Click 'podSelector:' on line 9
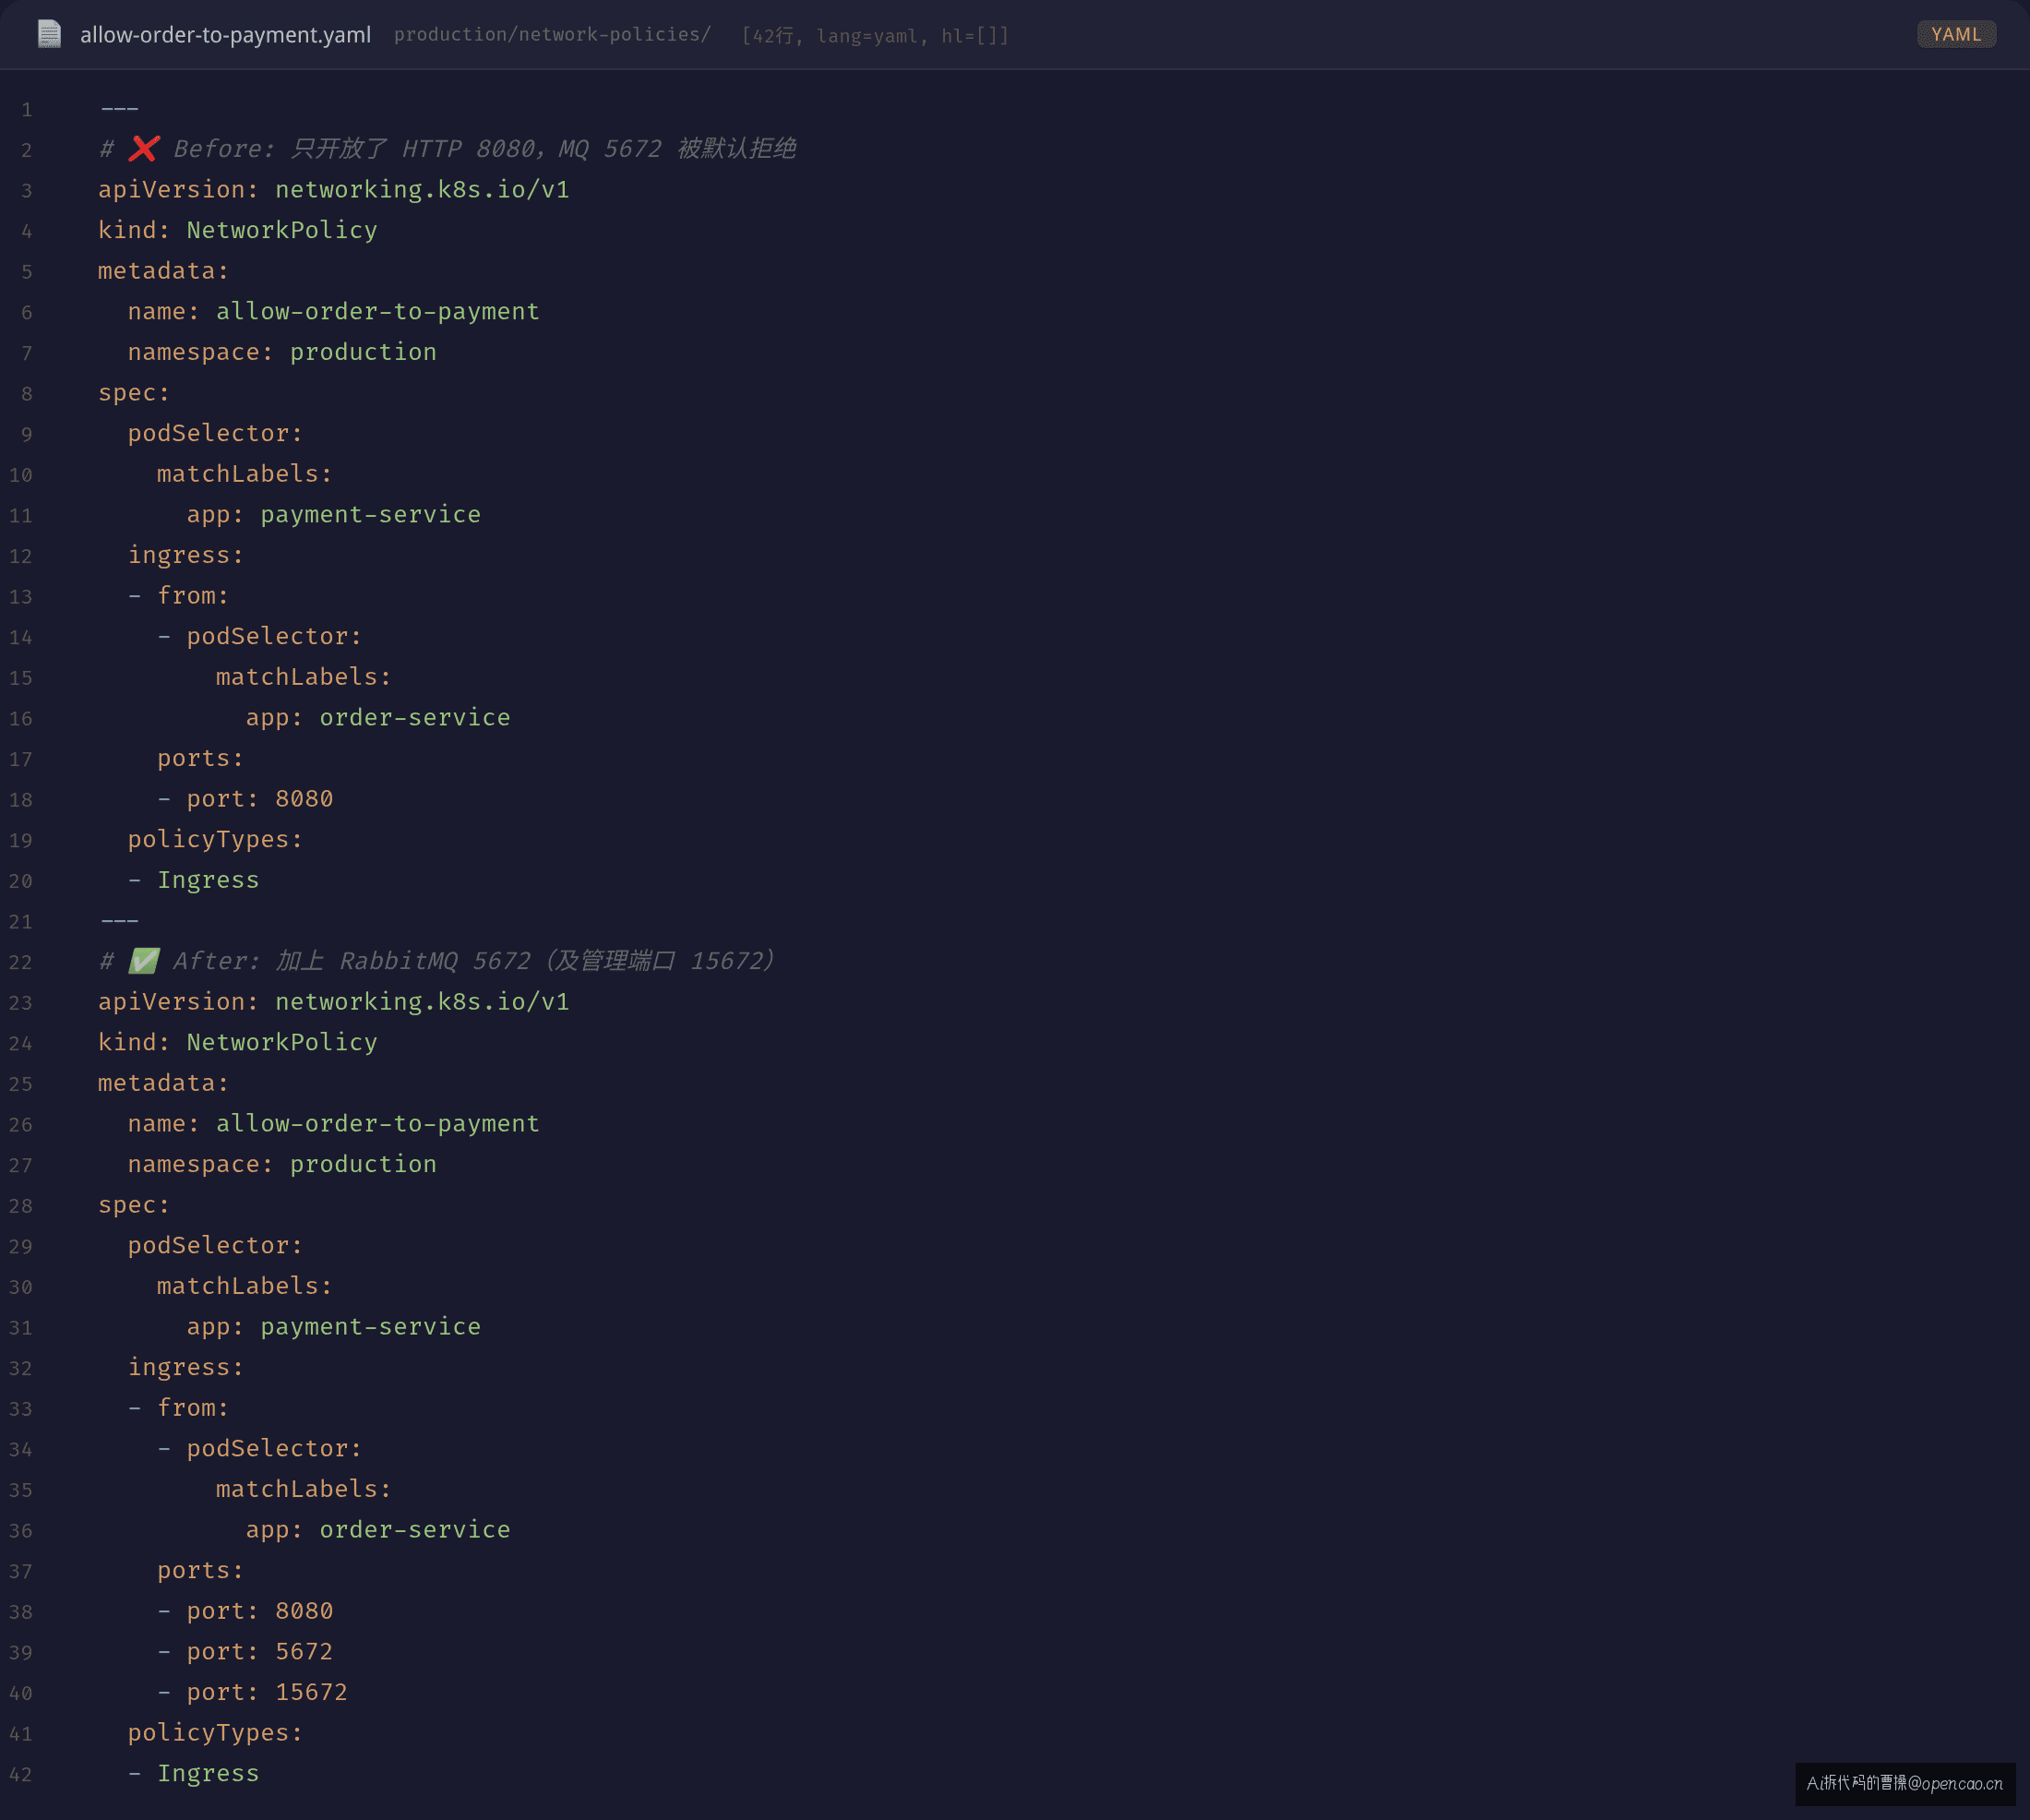This screenshot has height=1820, width=2030. click(x=215, y=433)
